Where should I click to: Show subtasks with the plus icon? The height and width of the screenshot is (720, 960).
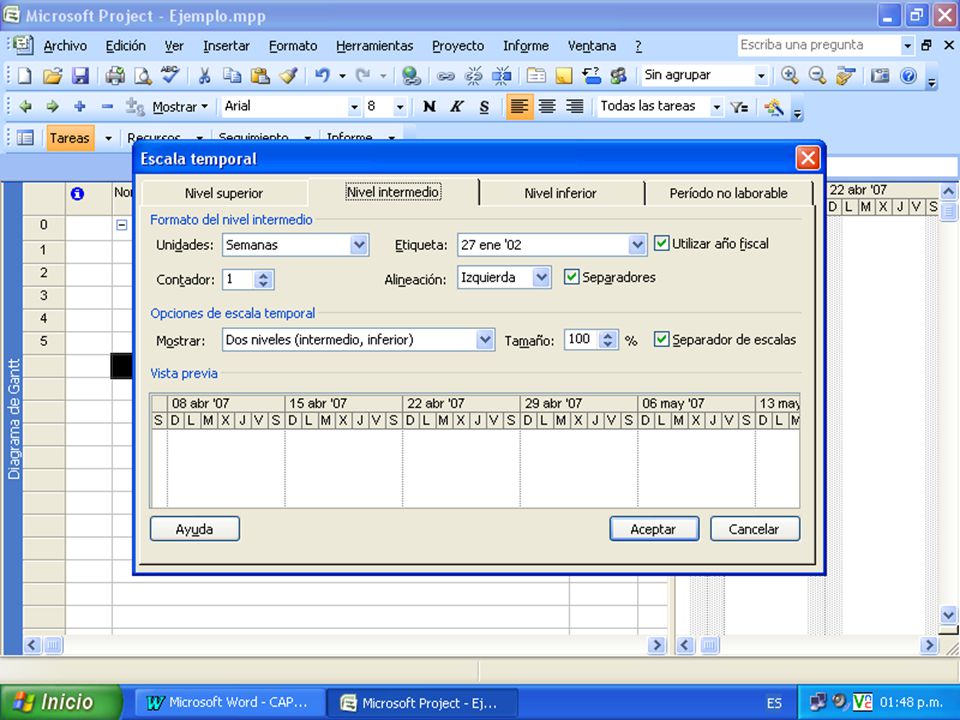point(80,107)
